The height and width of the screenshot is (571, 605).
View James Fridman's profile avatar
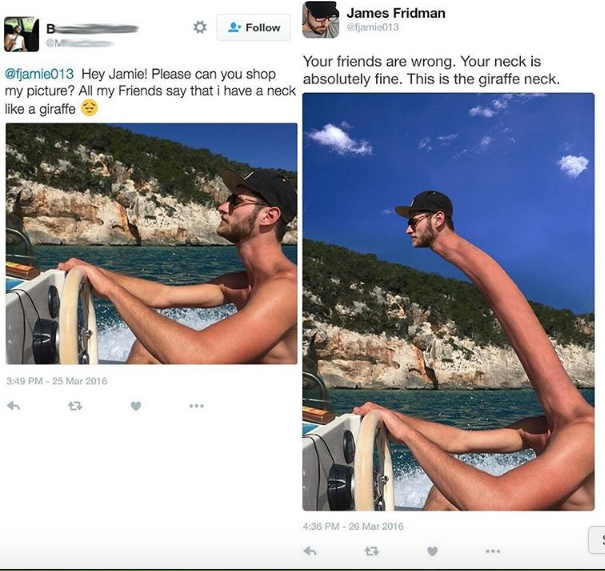320,19
